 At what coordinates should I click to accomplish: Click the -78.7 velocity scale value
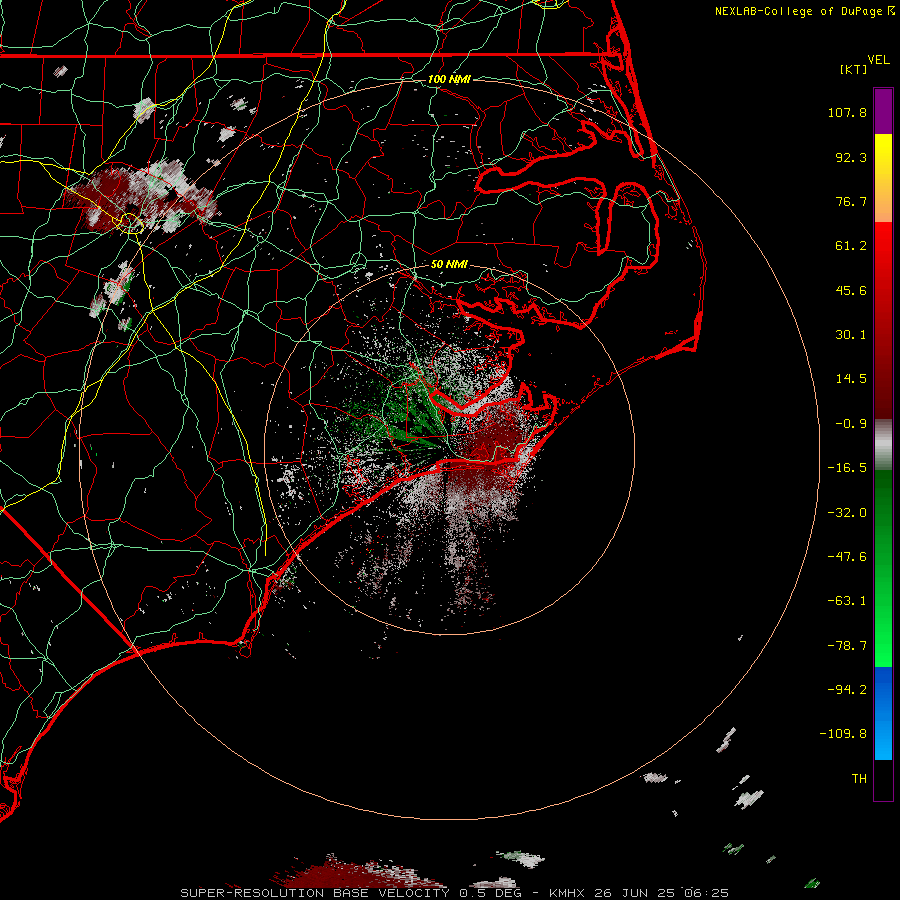point(847,646)
